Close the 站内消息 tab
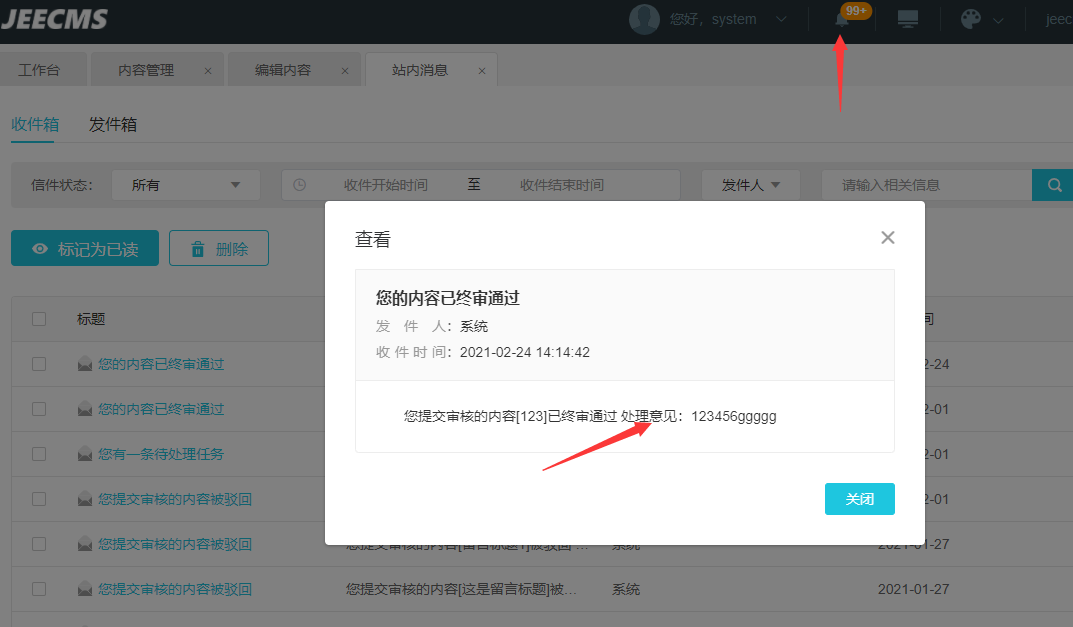 tap(482, 71)
